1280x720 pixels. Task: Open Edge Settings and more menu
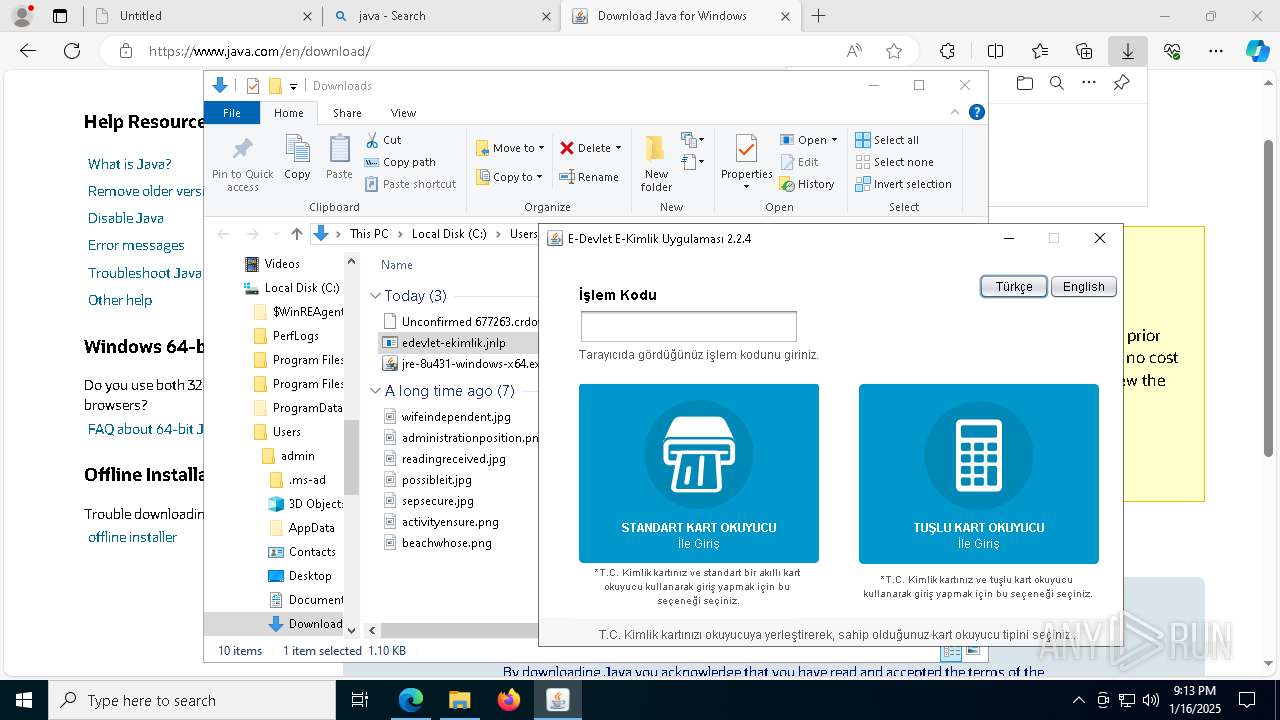(1216, 51)
